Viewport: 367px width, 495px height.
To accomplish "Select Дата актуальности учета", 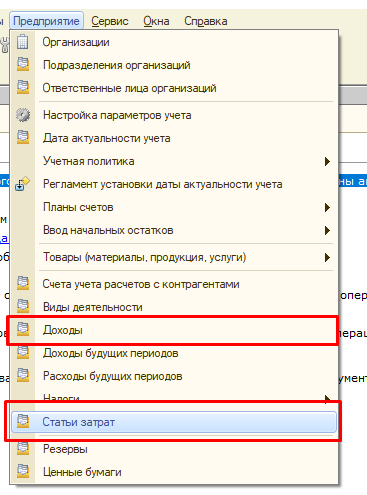I will point(174,138).
